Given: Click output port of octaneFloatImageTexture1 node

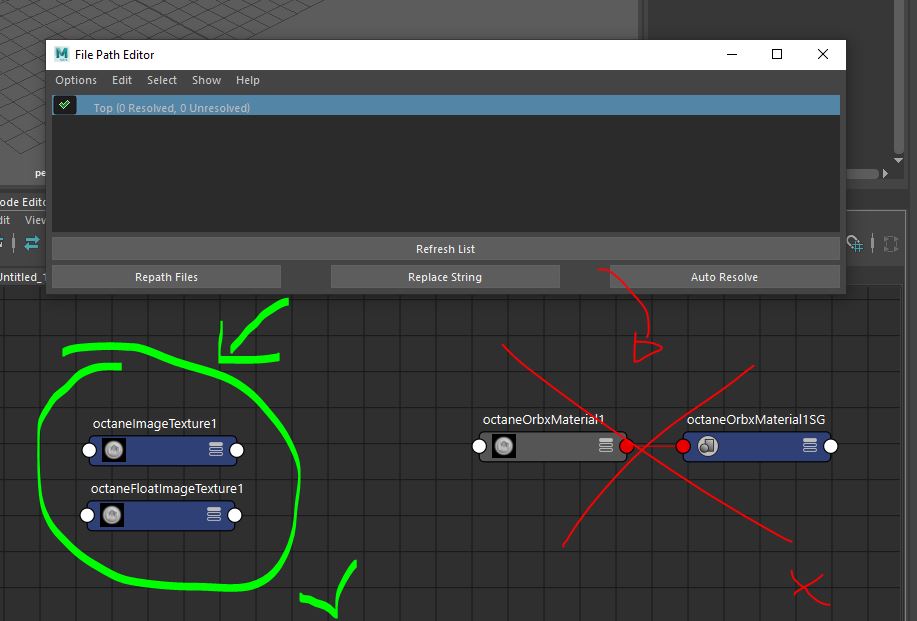Looking at the screenshot, I should click(x=235, y=515).
